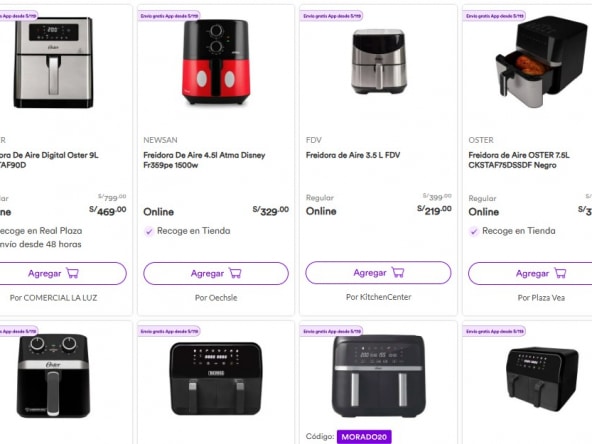Click the MORADO20 promo code badge
The image size is (592, 444).
point(364,437)
